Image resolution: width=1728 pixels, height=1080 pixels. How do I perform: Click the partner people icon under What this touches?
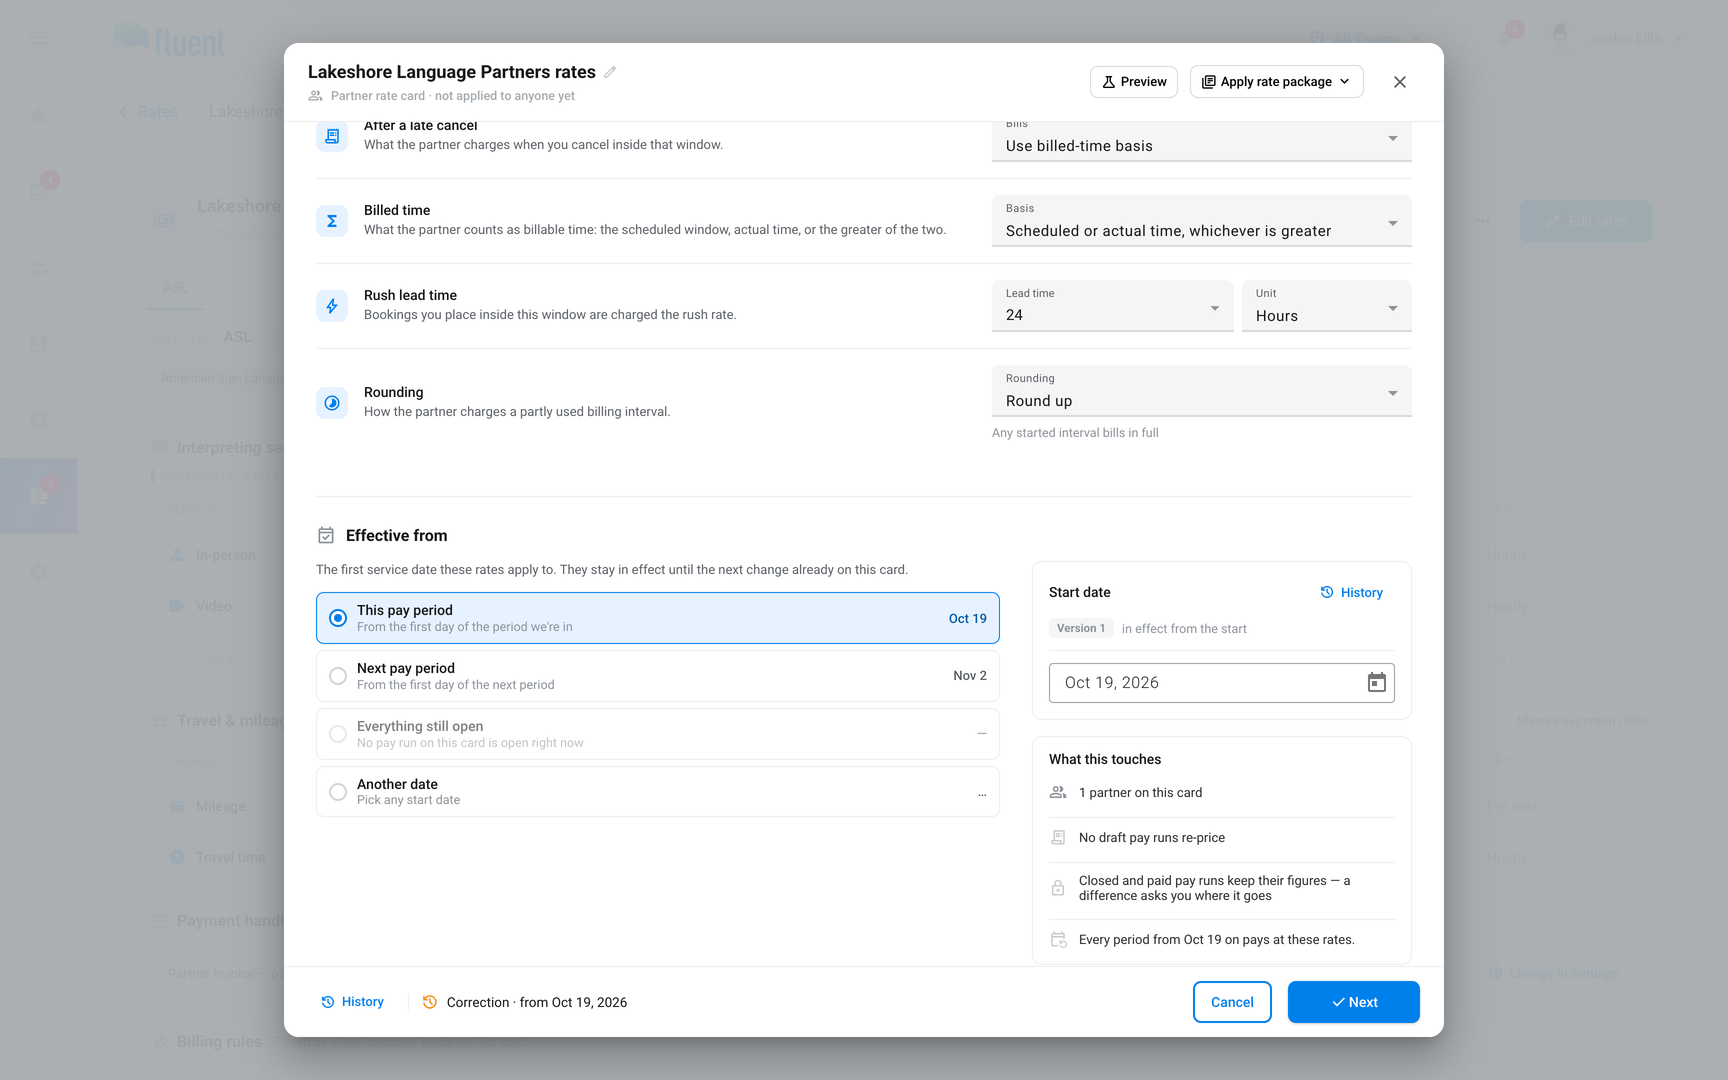pos(1058,793)
